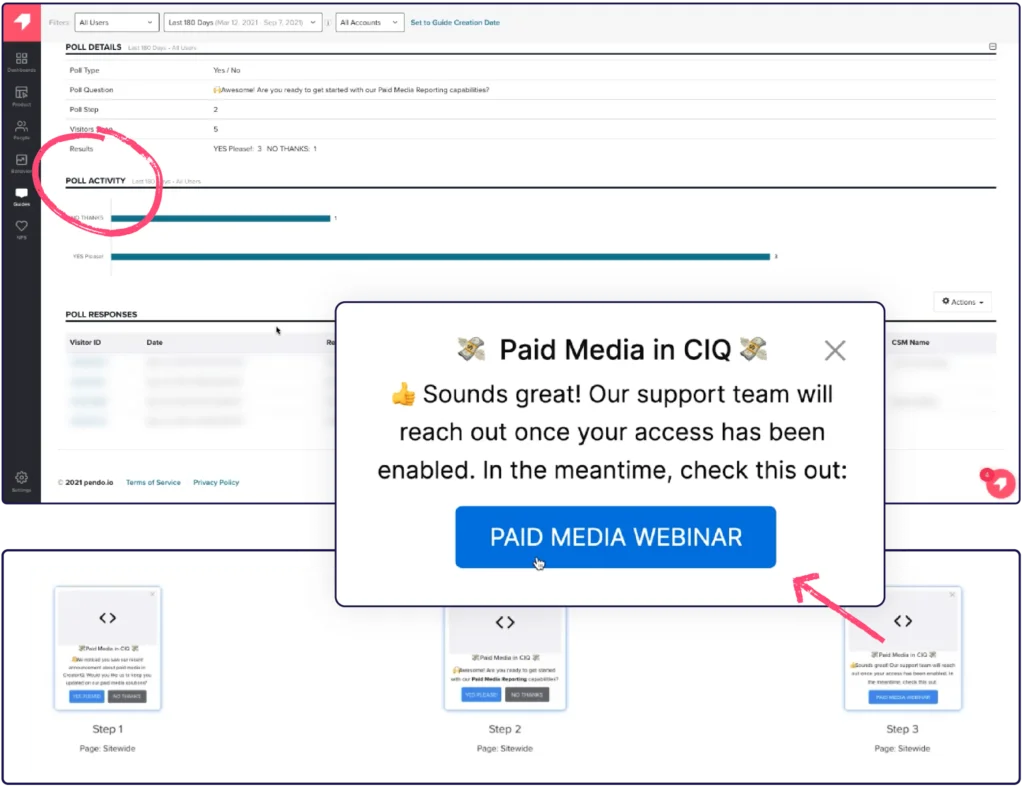Image resolution: width=1024 pixels, height=787 pixels.
Task: Open the Privacy Policy footer link
Action: tap(216, 482)
